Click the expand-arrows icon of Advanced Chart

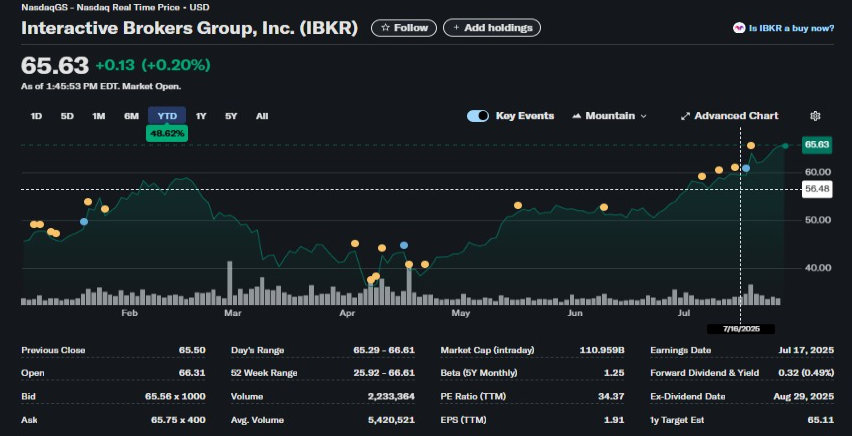685,116
